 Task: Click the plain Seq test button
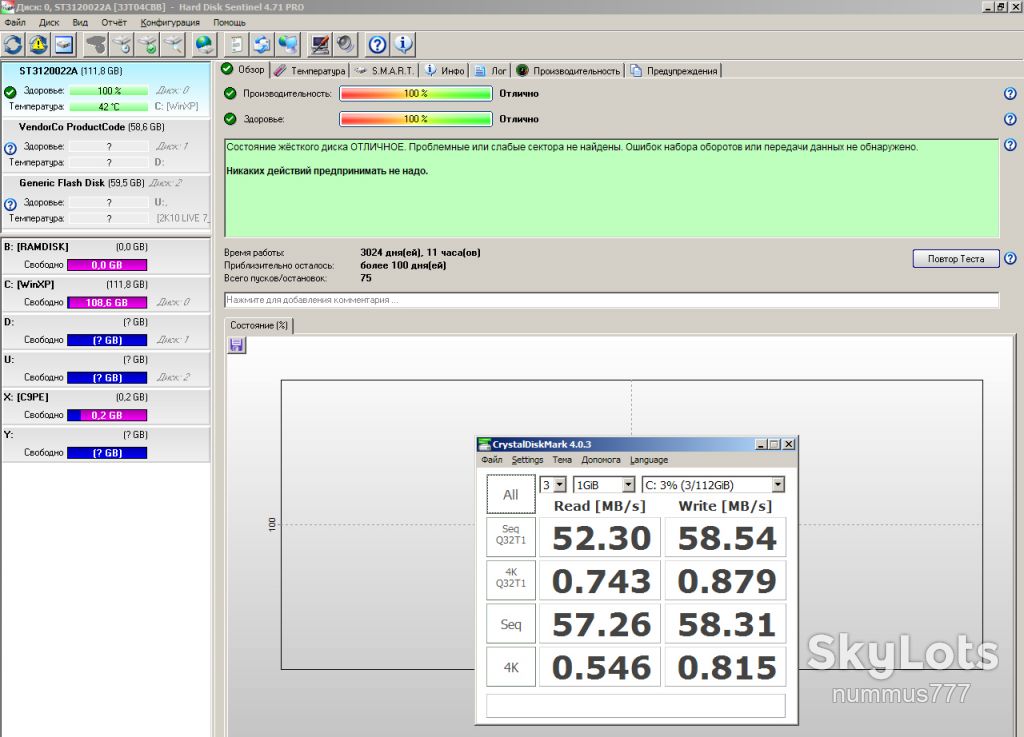click(511, 624)
